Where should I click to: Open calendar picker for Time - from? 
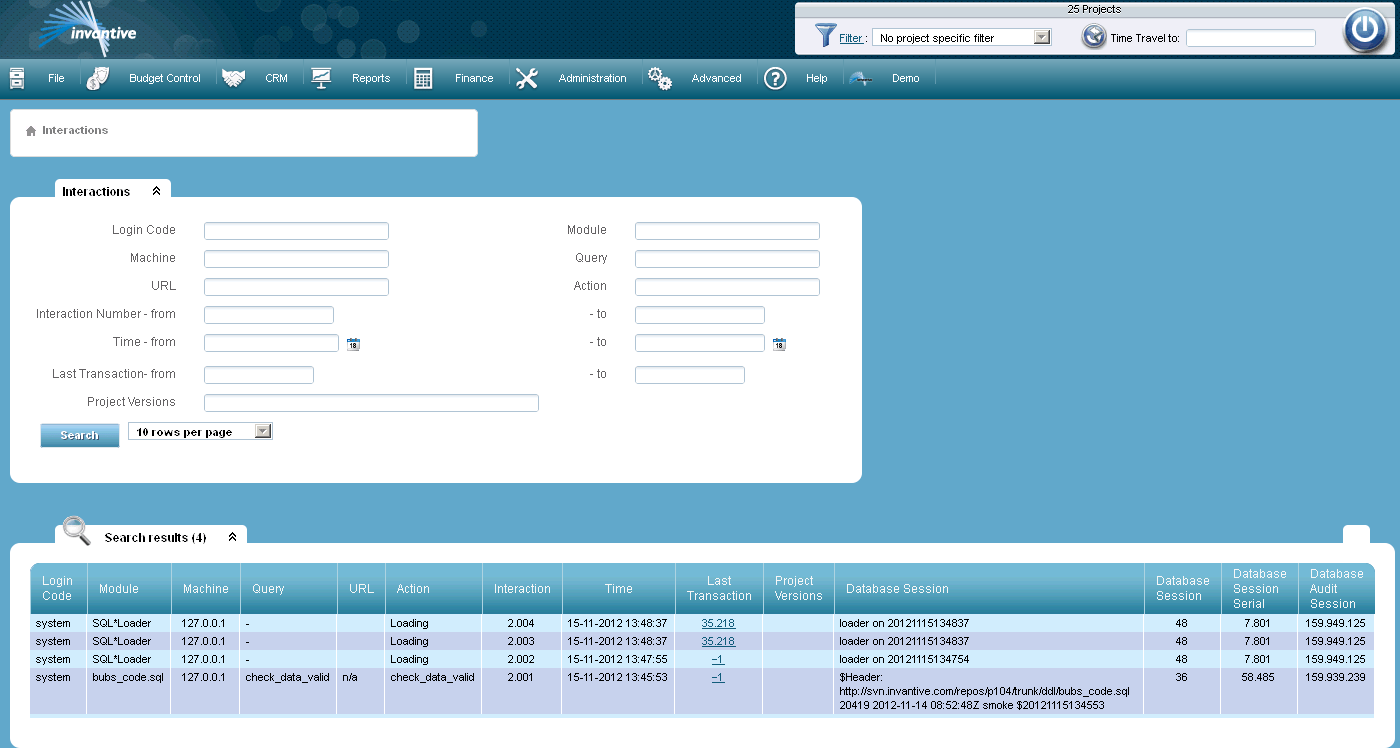353,344
